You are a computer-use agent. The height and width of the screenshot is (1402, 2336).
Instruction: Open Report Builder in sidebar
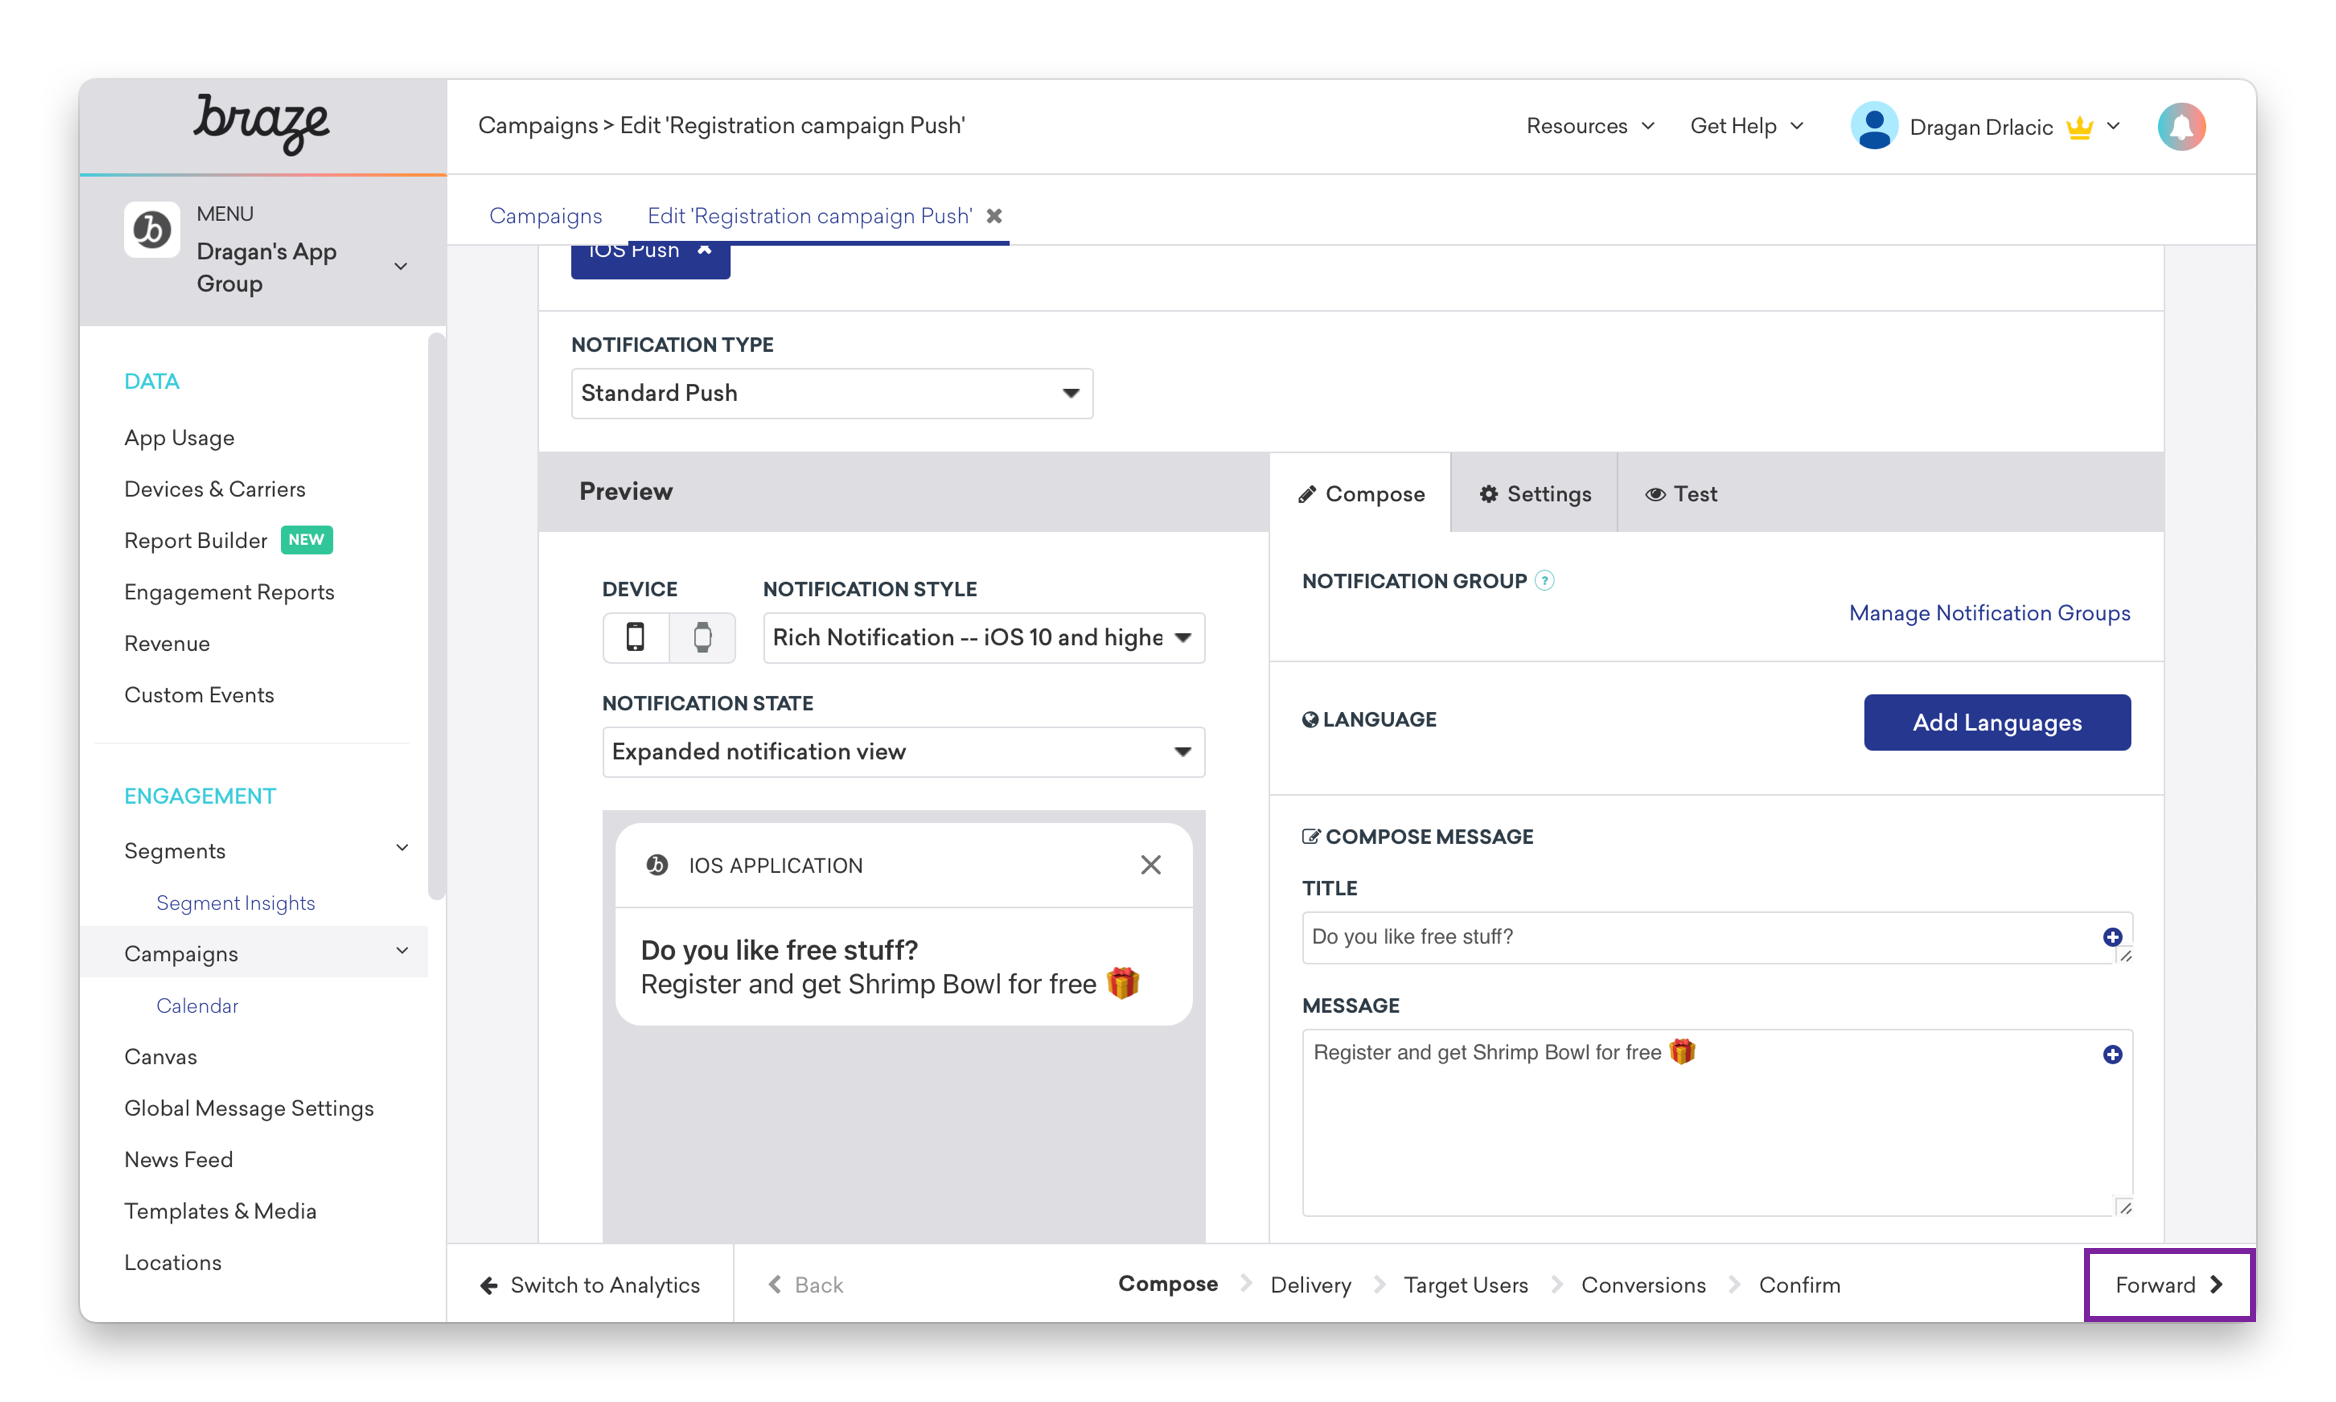(195, 541)
